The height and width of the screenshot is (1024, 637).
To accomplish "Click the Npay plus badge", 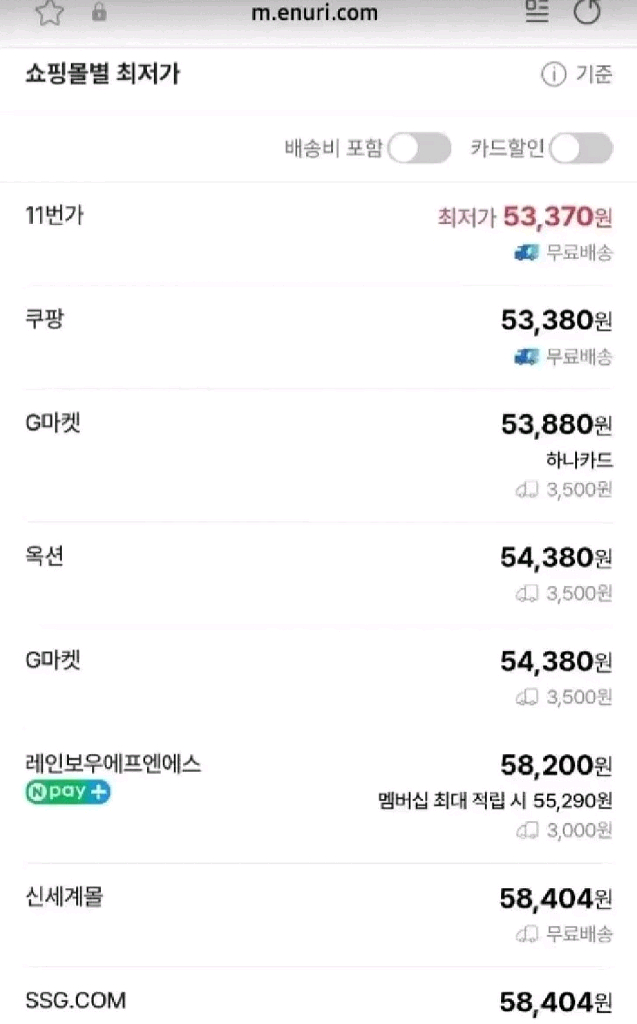I will (x=67, y=792).
